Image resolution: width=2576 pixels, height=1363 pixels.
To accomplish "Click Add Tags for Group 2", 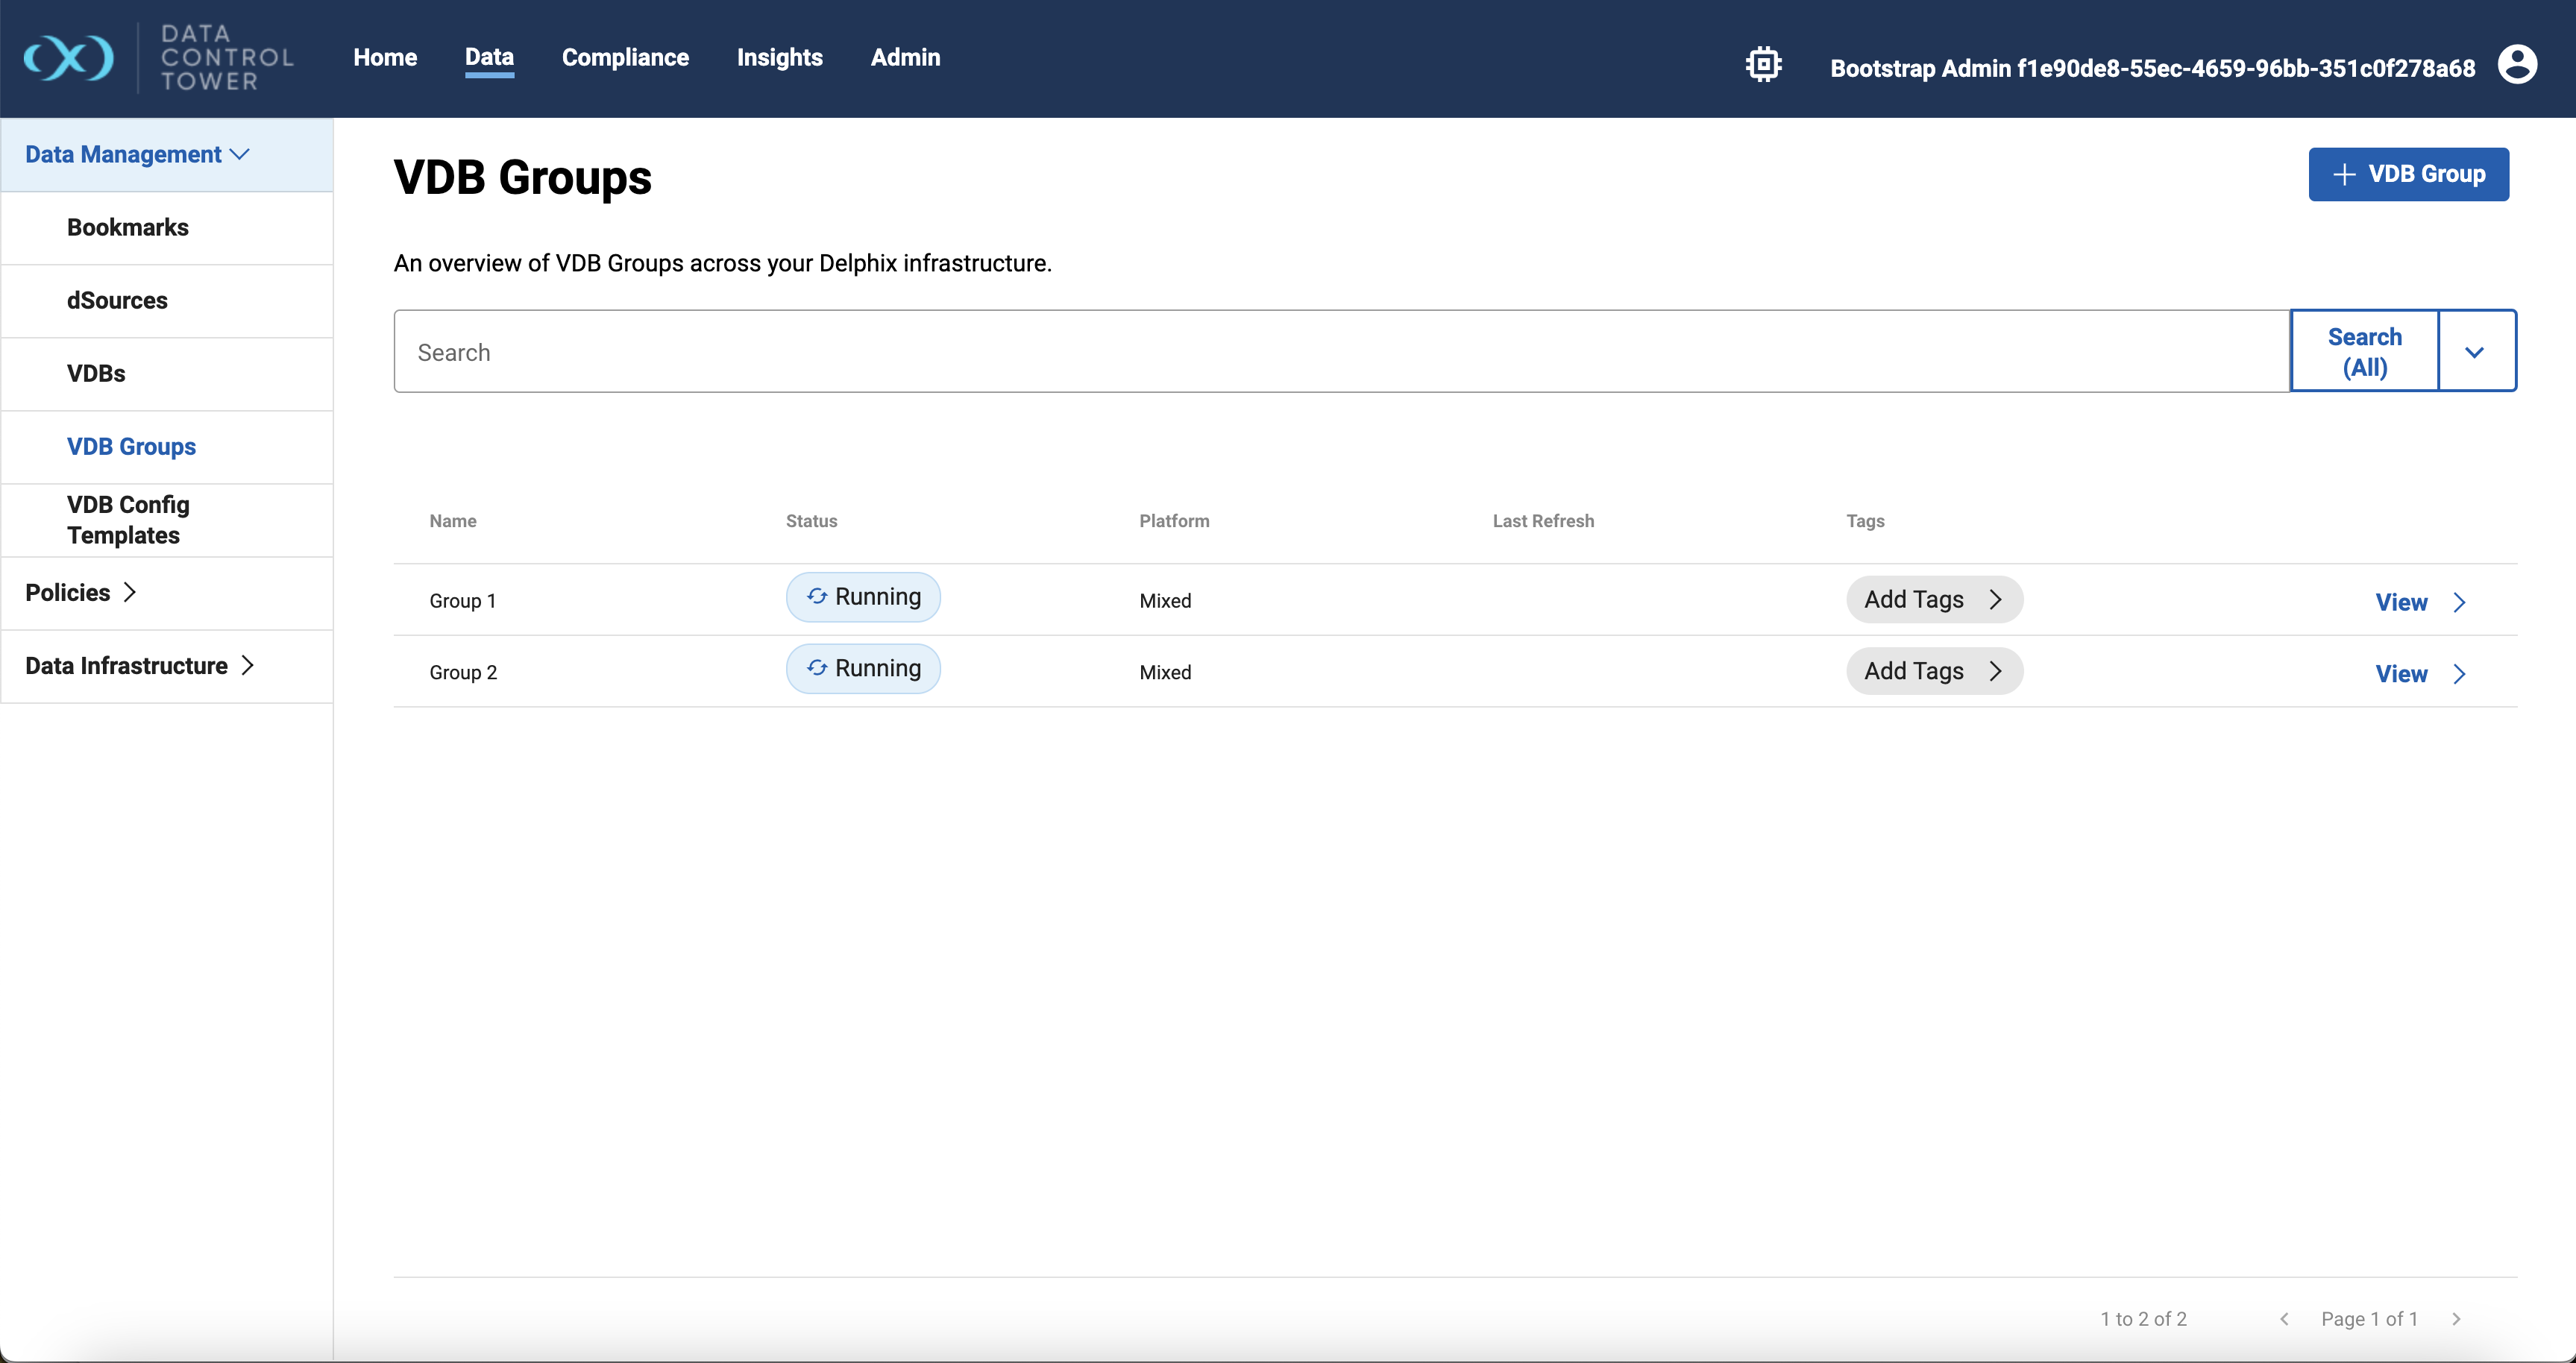I will point(1932,671).
